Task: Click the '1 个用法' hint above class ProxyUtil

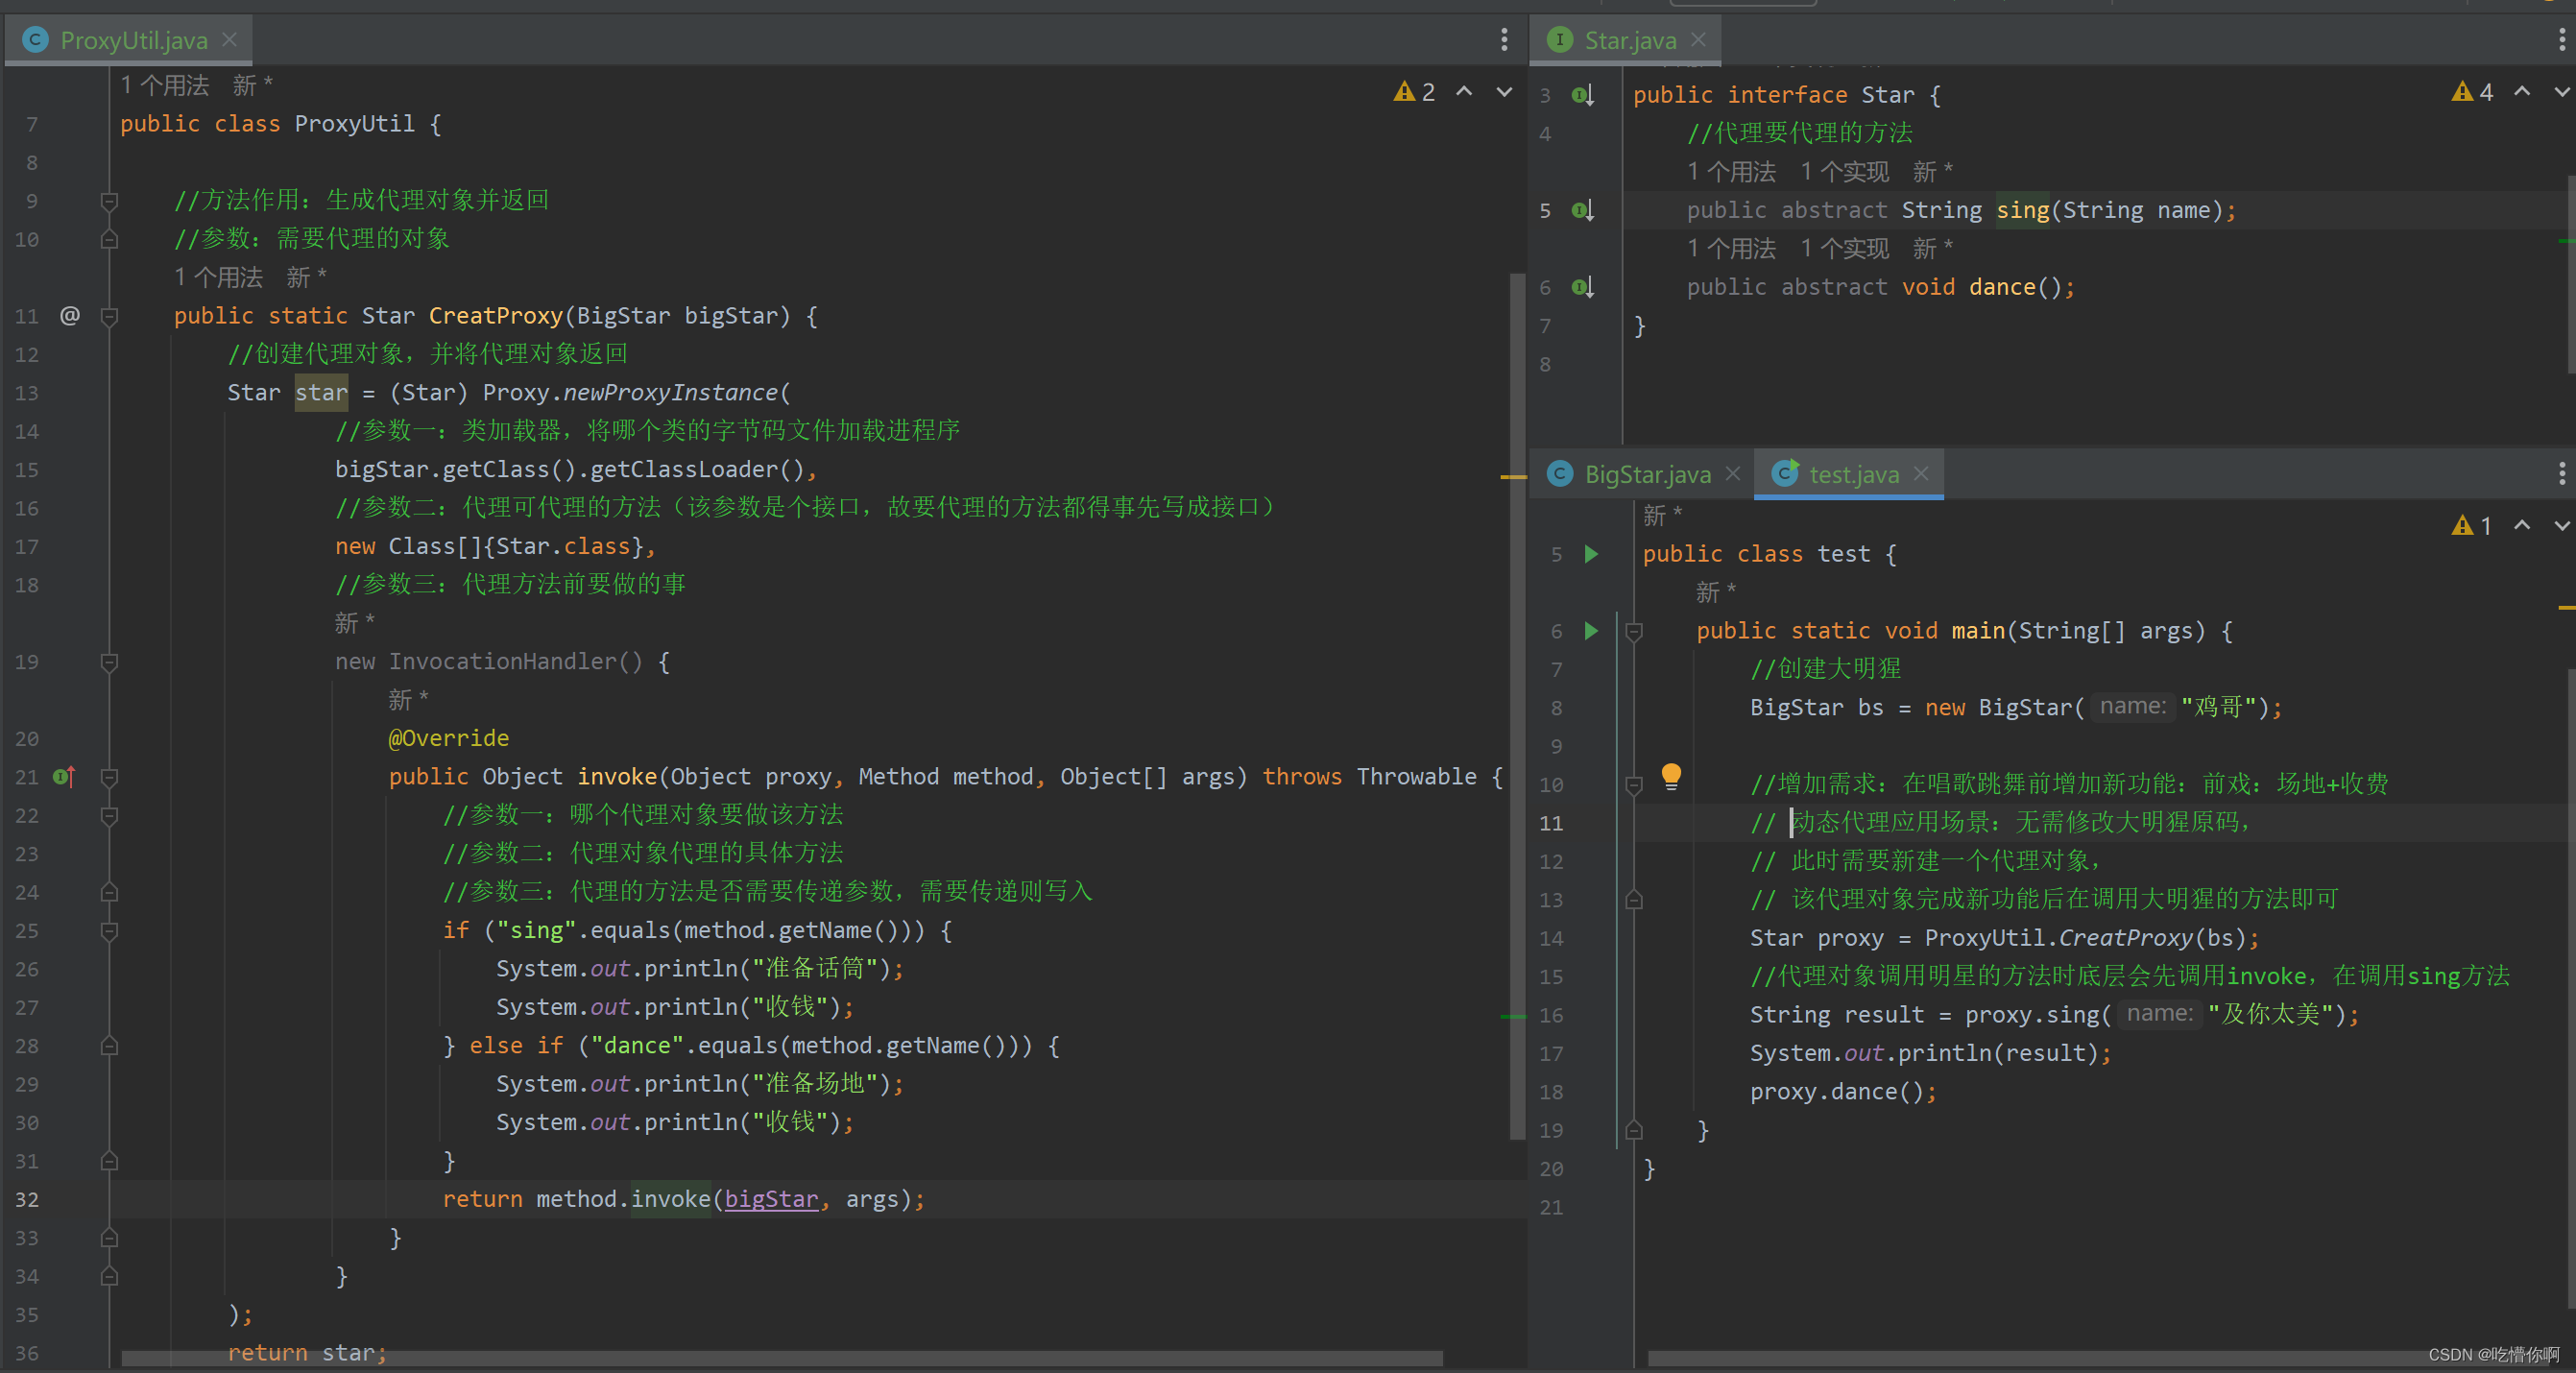Action: [165, 85]
